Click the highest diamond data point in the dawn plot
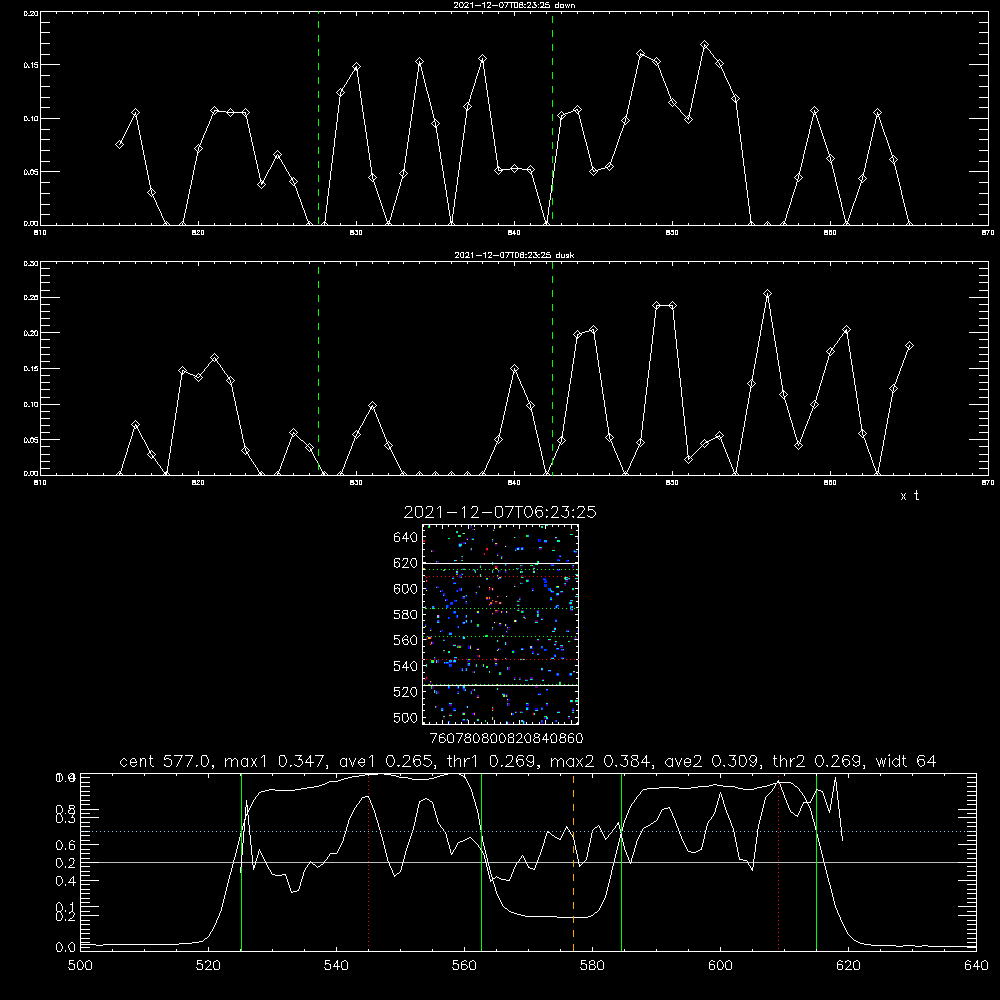Viewport: 1000px width, 1000px height. [705, 45]
